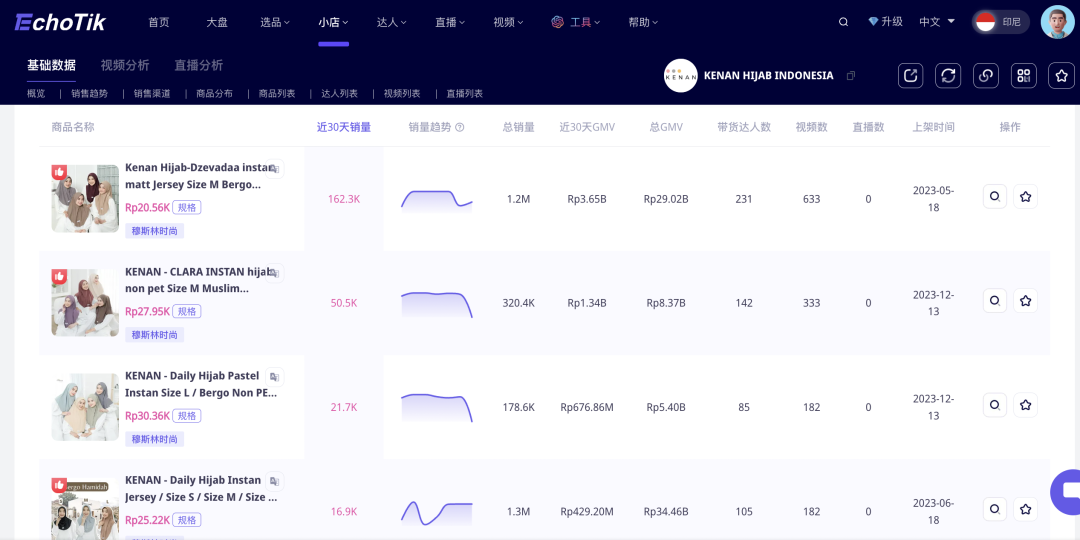Star the CLARA INSTAN product row
The image size is (1080, 540).
[x=1026, y=300]
